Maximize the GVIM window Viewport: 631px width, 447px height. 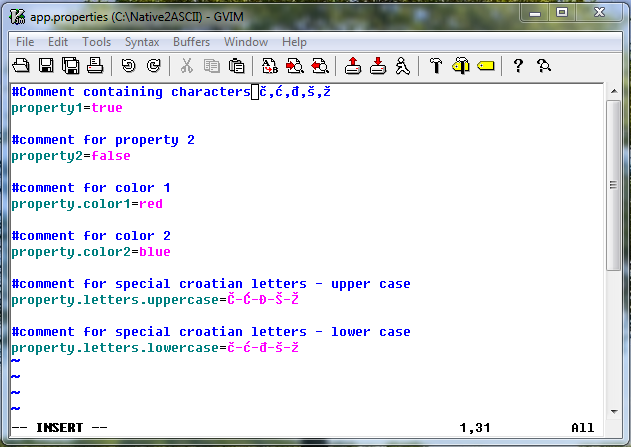point(562,13)
